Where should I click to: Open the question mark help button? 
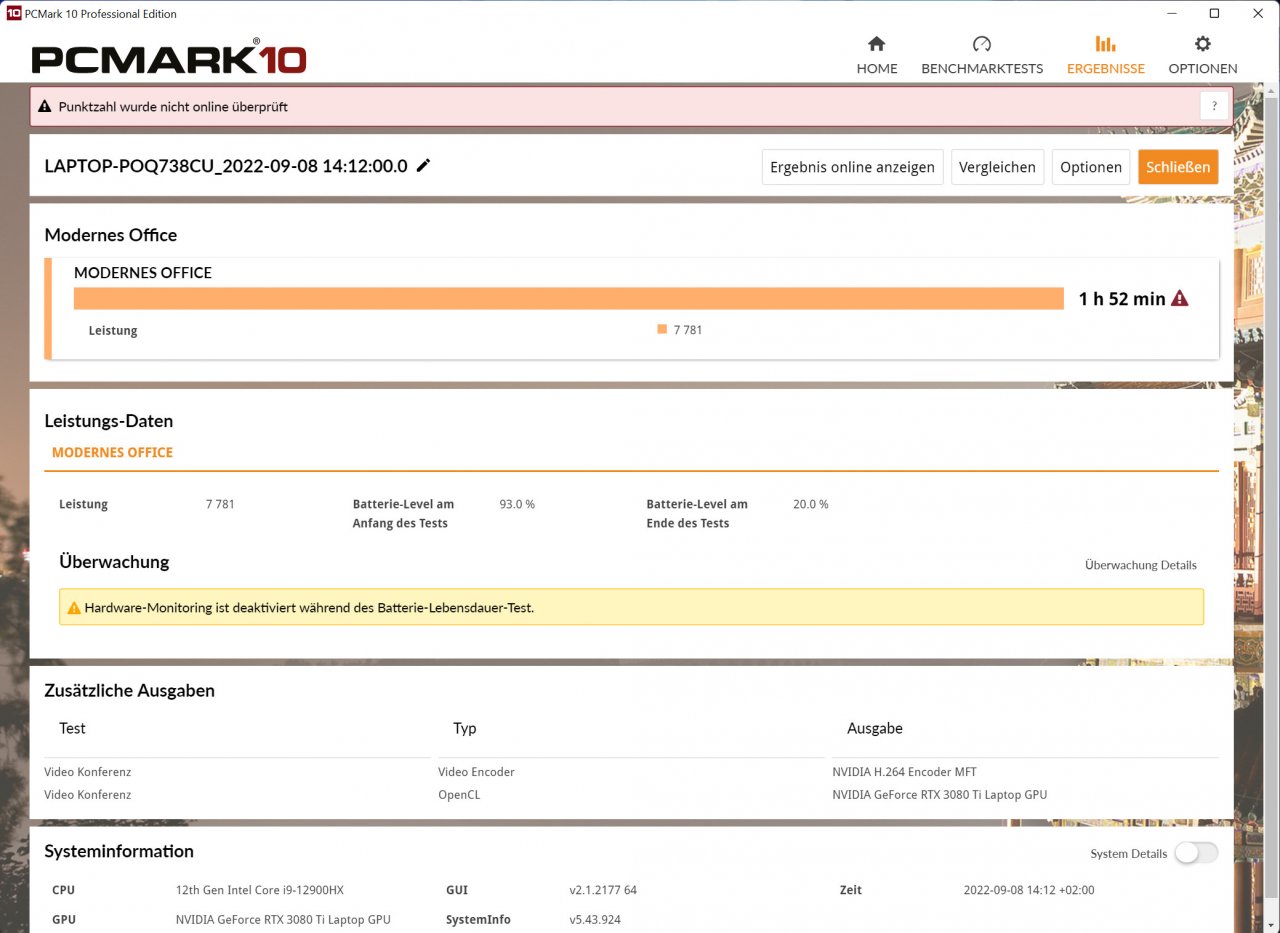pyautogui.click(x=1214, y=106)
